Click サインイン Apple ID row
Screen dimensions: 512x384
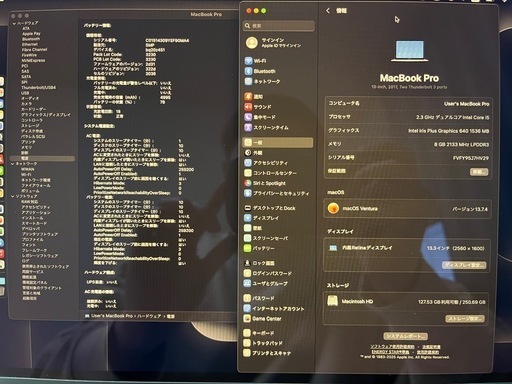[x=279, y=43]
